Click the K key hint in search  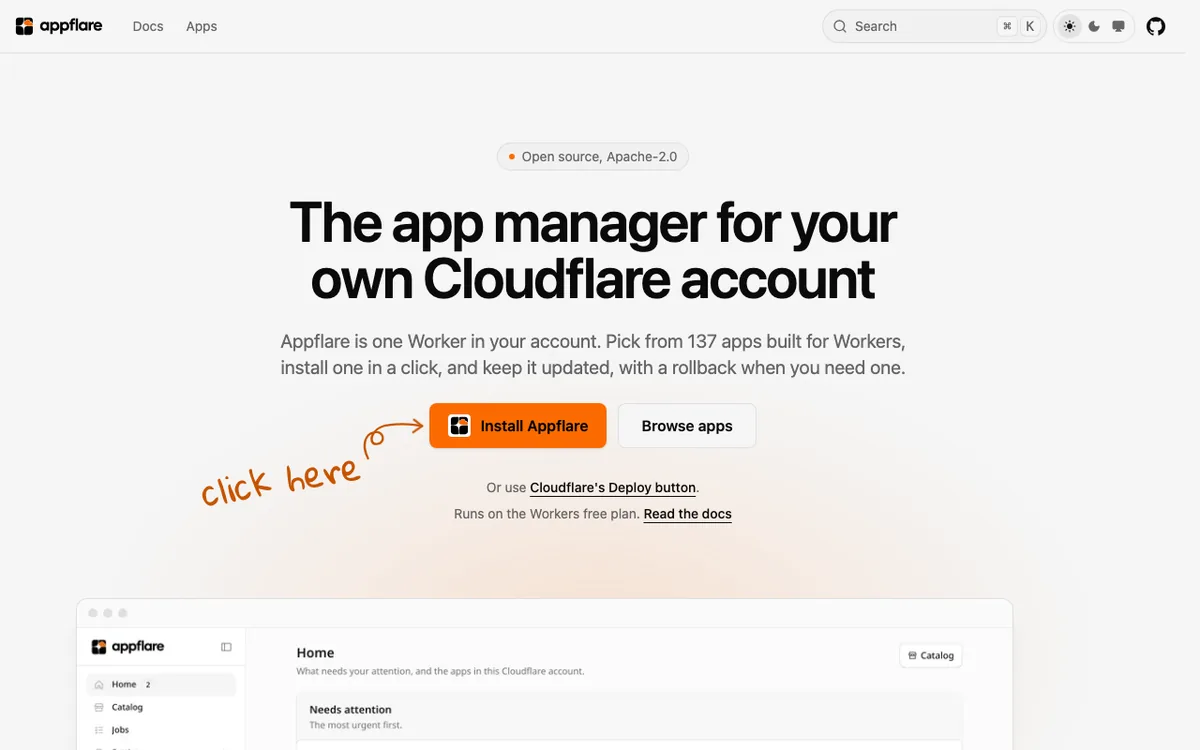tap(1030, 27)
